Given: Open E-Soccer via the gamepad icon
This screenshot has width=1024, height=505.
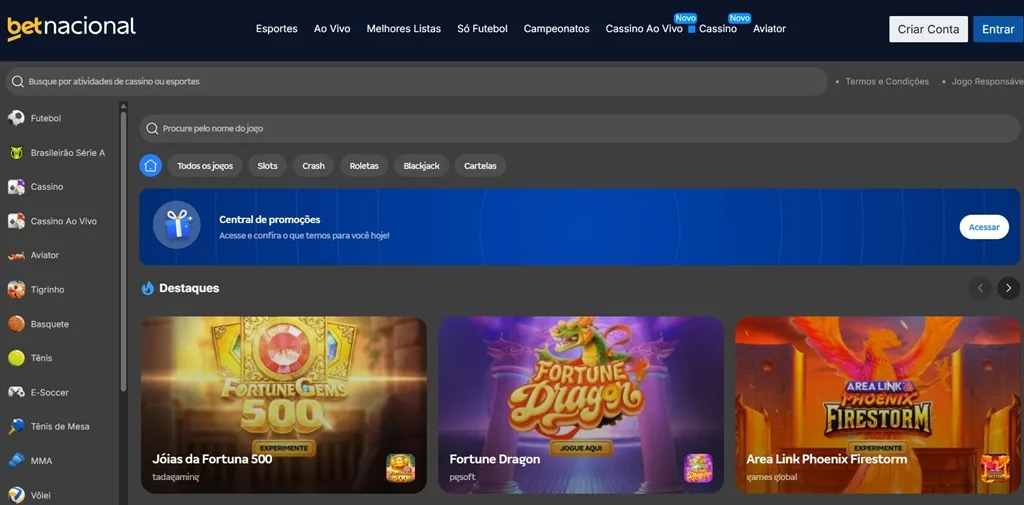Looking at the screenshot, I should [x=16, y=392].
